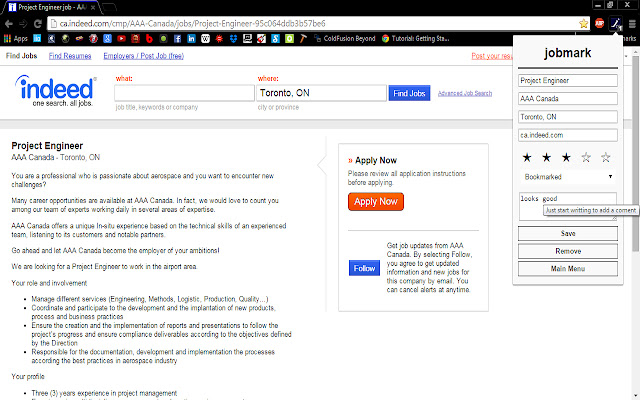640x400 pixels.
Task: Set jobmark rating to two stars
Action: (x=547, y=157)
